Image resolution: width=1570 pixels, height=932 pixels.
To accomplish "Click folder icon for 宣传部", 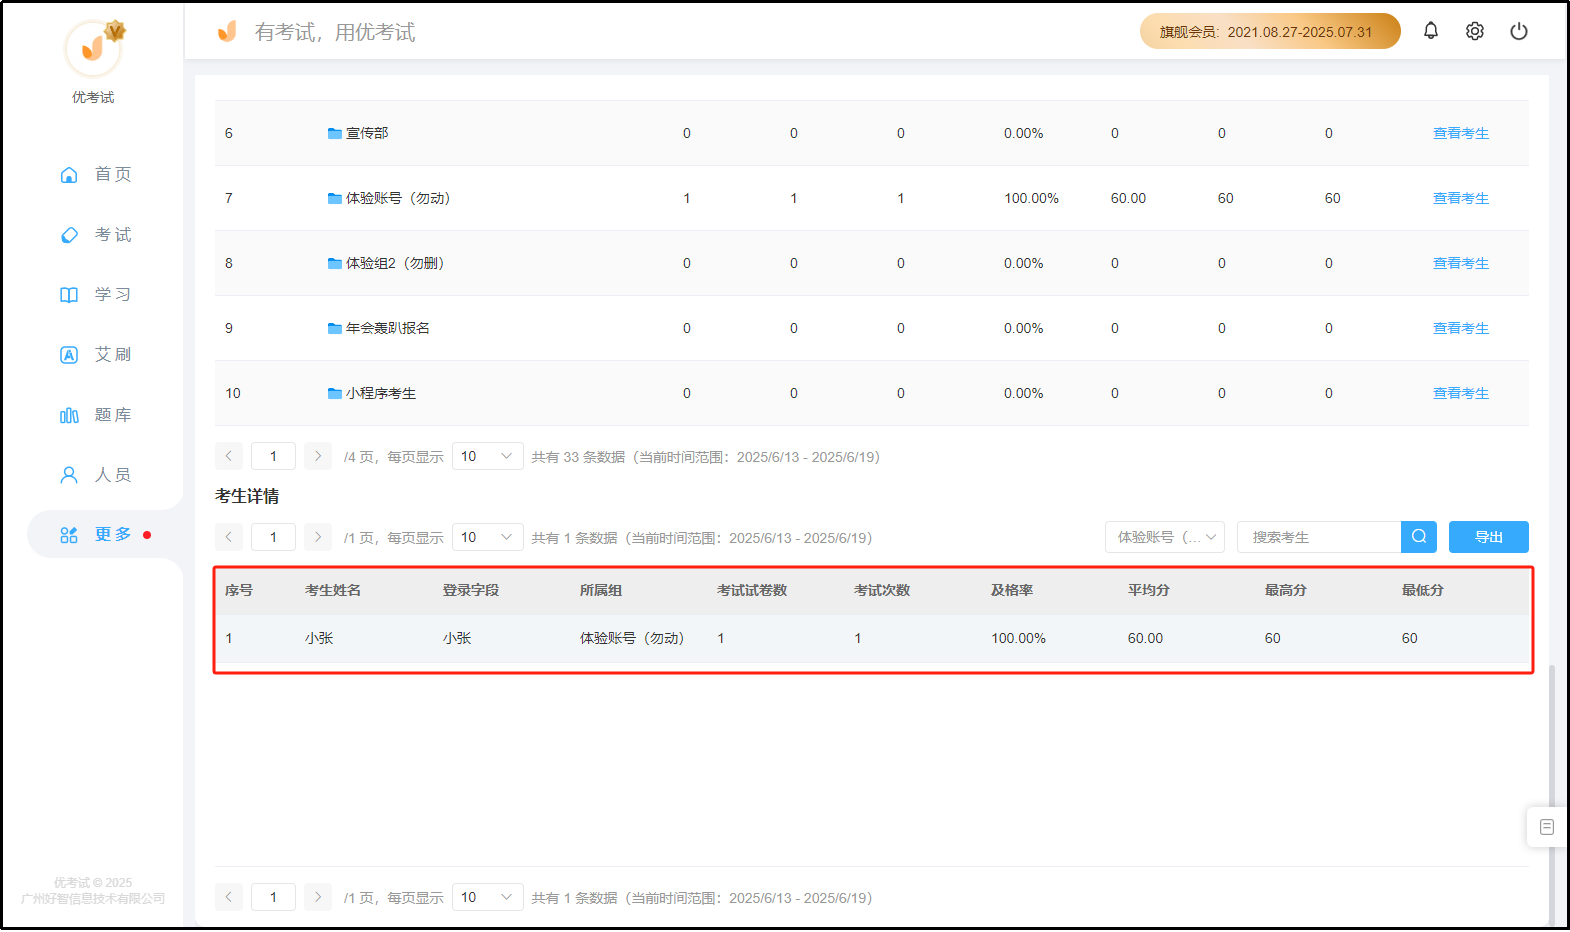I will pyautogui.click(x=335, y=133).
